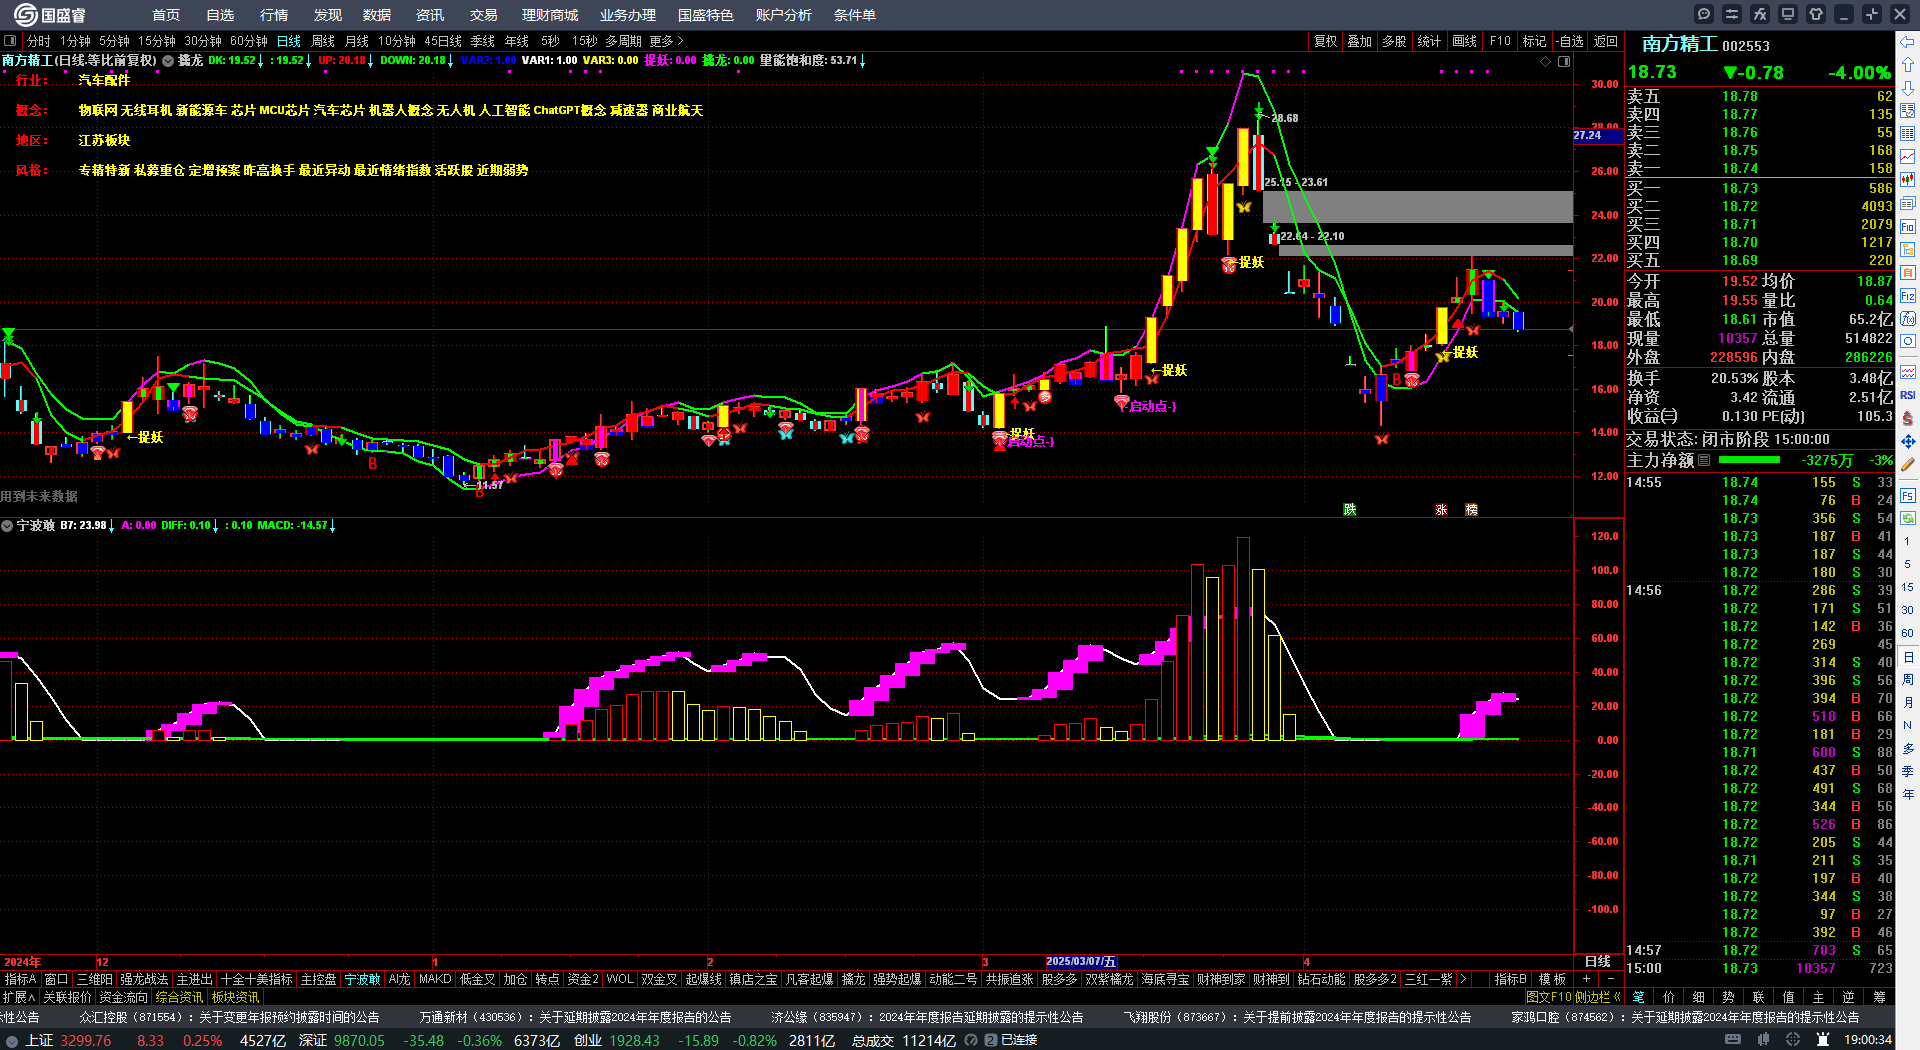
Task: Open the settings sliders icon in title bar
Action: pyautogui.click(x=1732, y=14)
